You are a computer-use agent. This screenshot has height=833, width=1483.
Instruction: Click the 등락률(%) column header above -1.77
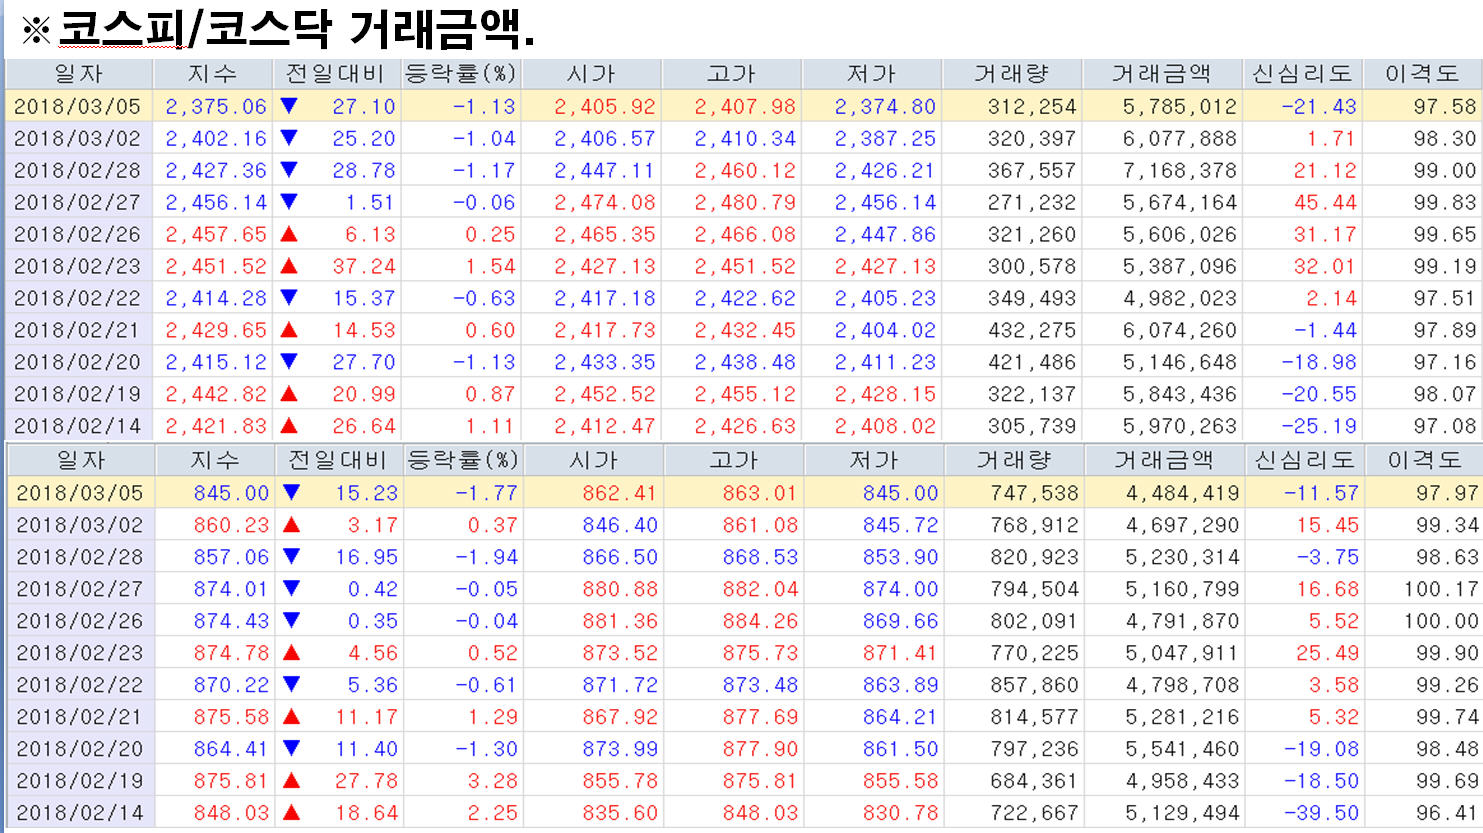pyautogui.click(x=463, y=460)
